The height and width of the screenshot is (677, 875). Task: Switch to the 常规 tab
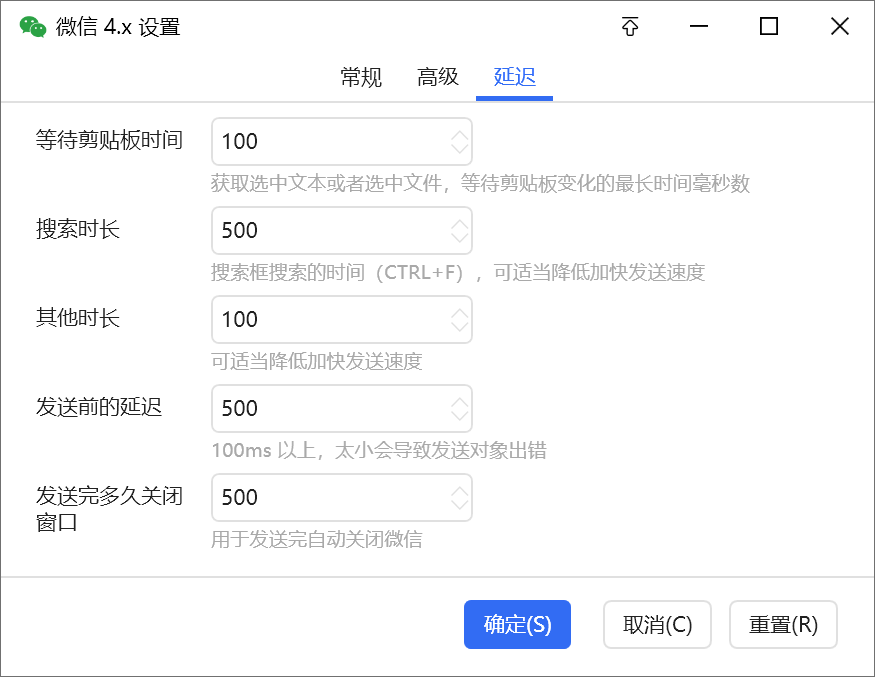(361, 77)
